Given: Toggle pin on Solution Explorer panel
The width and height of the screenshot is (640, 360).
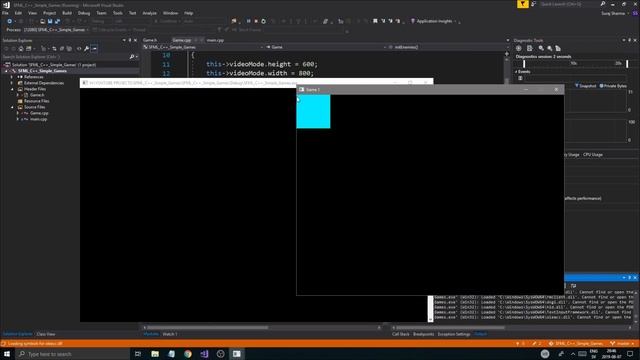Looking at the screenshot, I should [x=130, y=40].
